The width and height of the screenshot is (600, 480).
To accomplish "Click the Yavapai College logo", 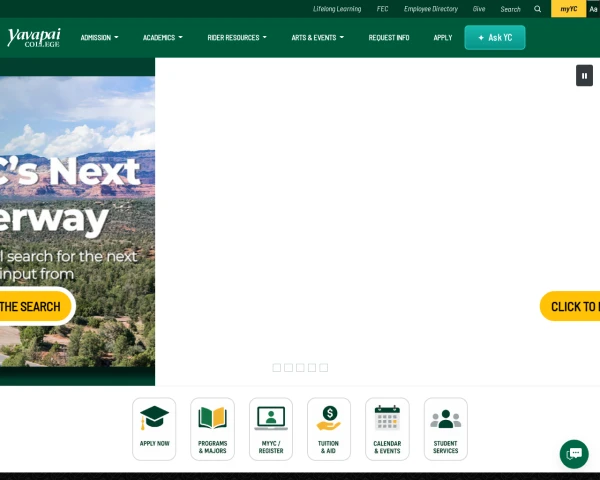I will point(34,38).
